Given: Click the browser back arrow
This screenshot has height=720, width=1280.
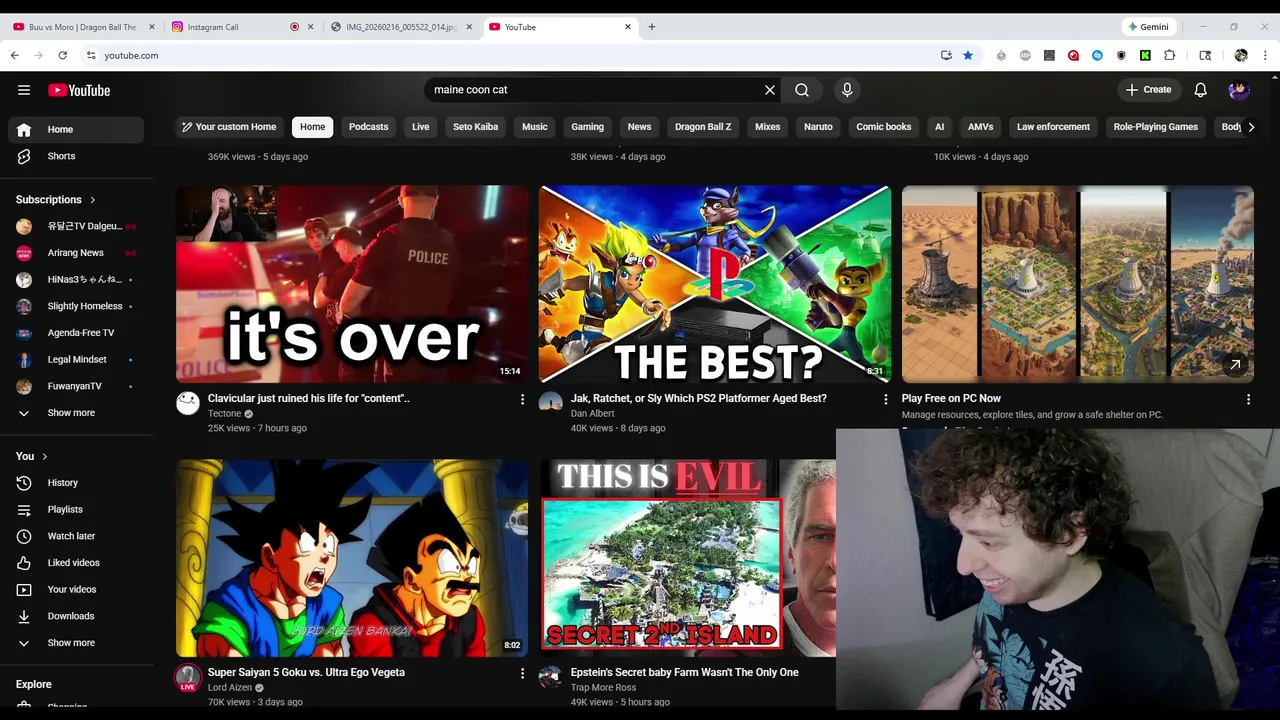Looking at the screenshot, I should (15, 55).
